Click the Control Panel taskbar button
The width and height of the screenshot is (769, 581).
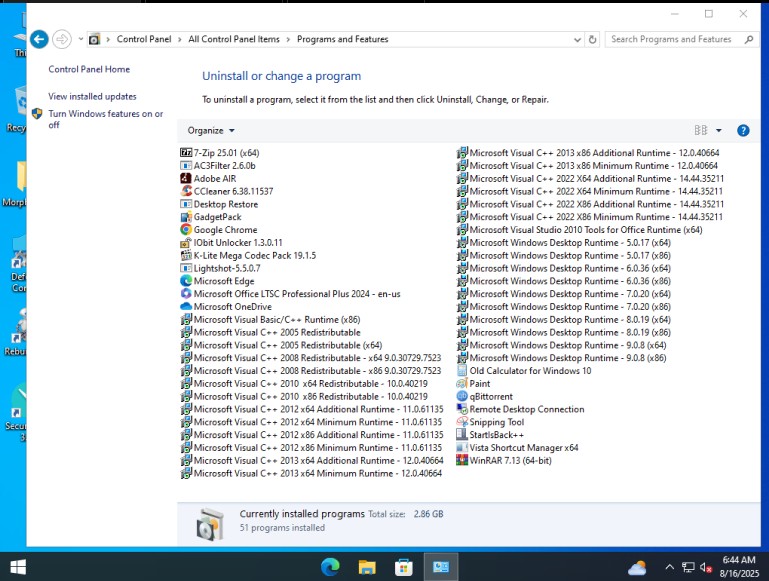(441, 567)
